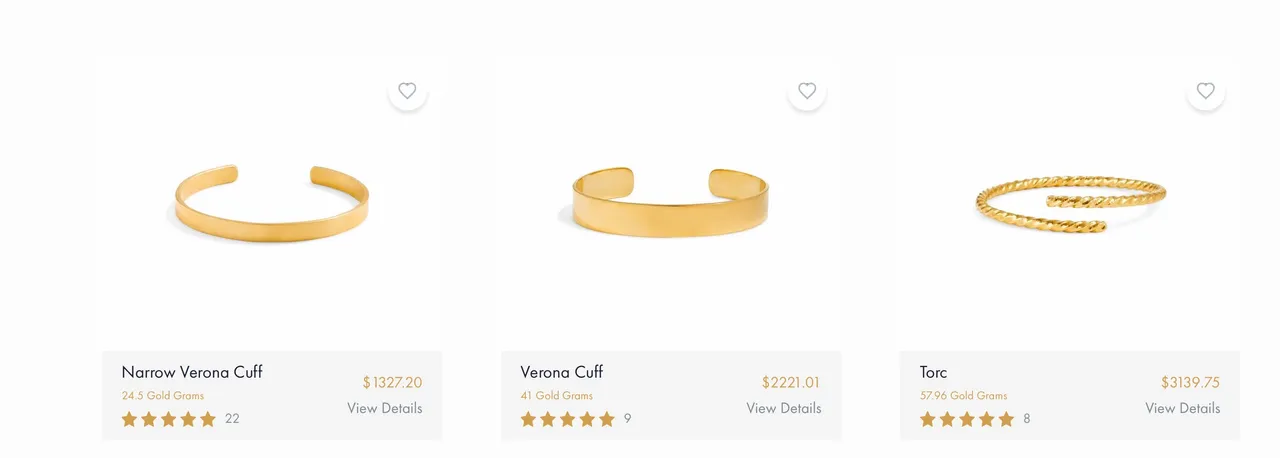The height and width of the screenshot is (458, 1280).
Task: Click star rating of Verona Cuff
Action: click(x=568, y=419)
